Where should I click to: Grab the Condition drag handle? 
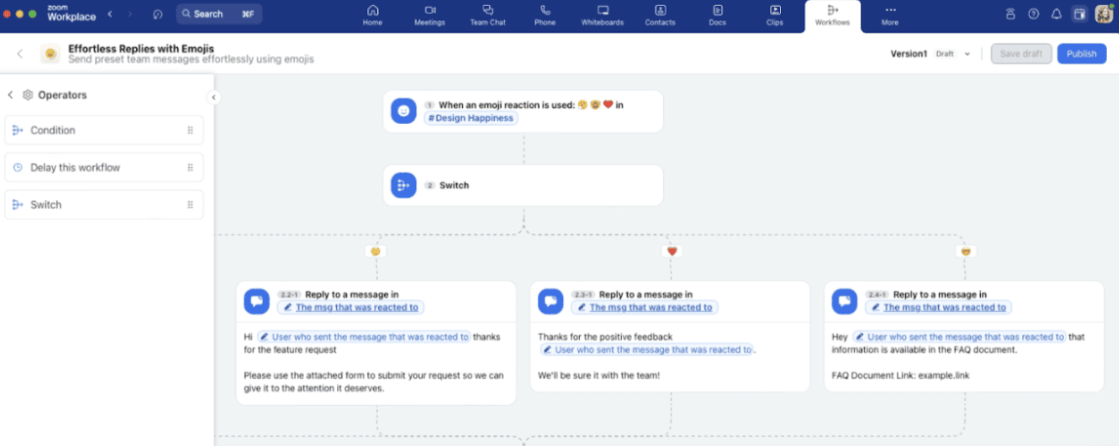tap(190, 131)
